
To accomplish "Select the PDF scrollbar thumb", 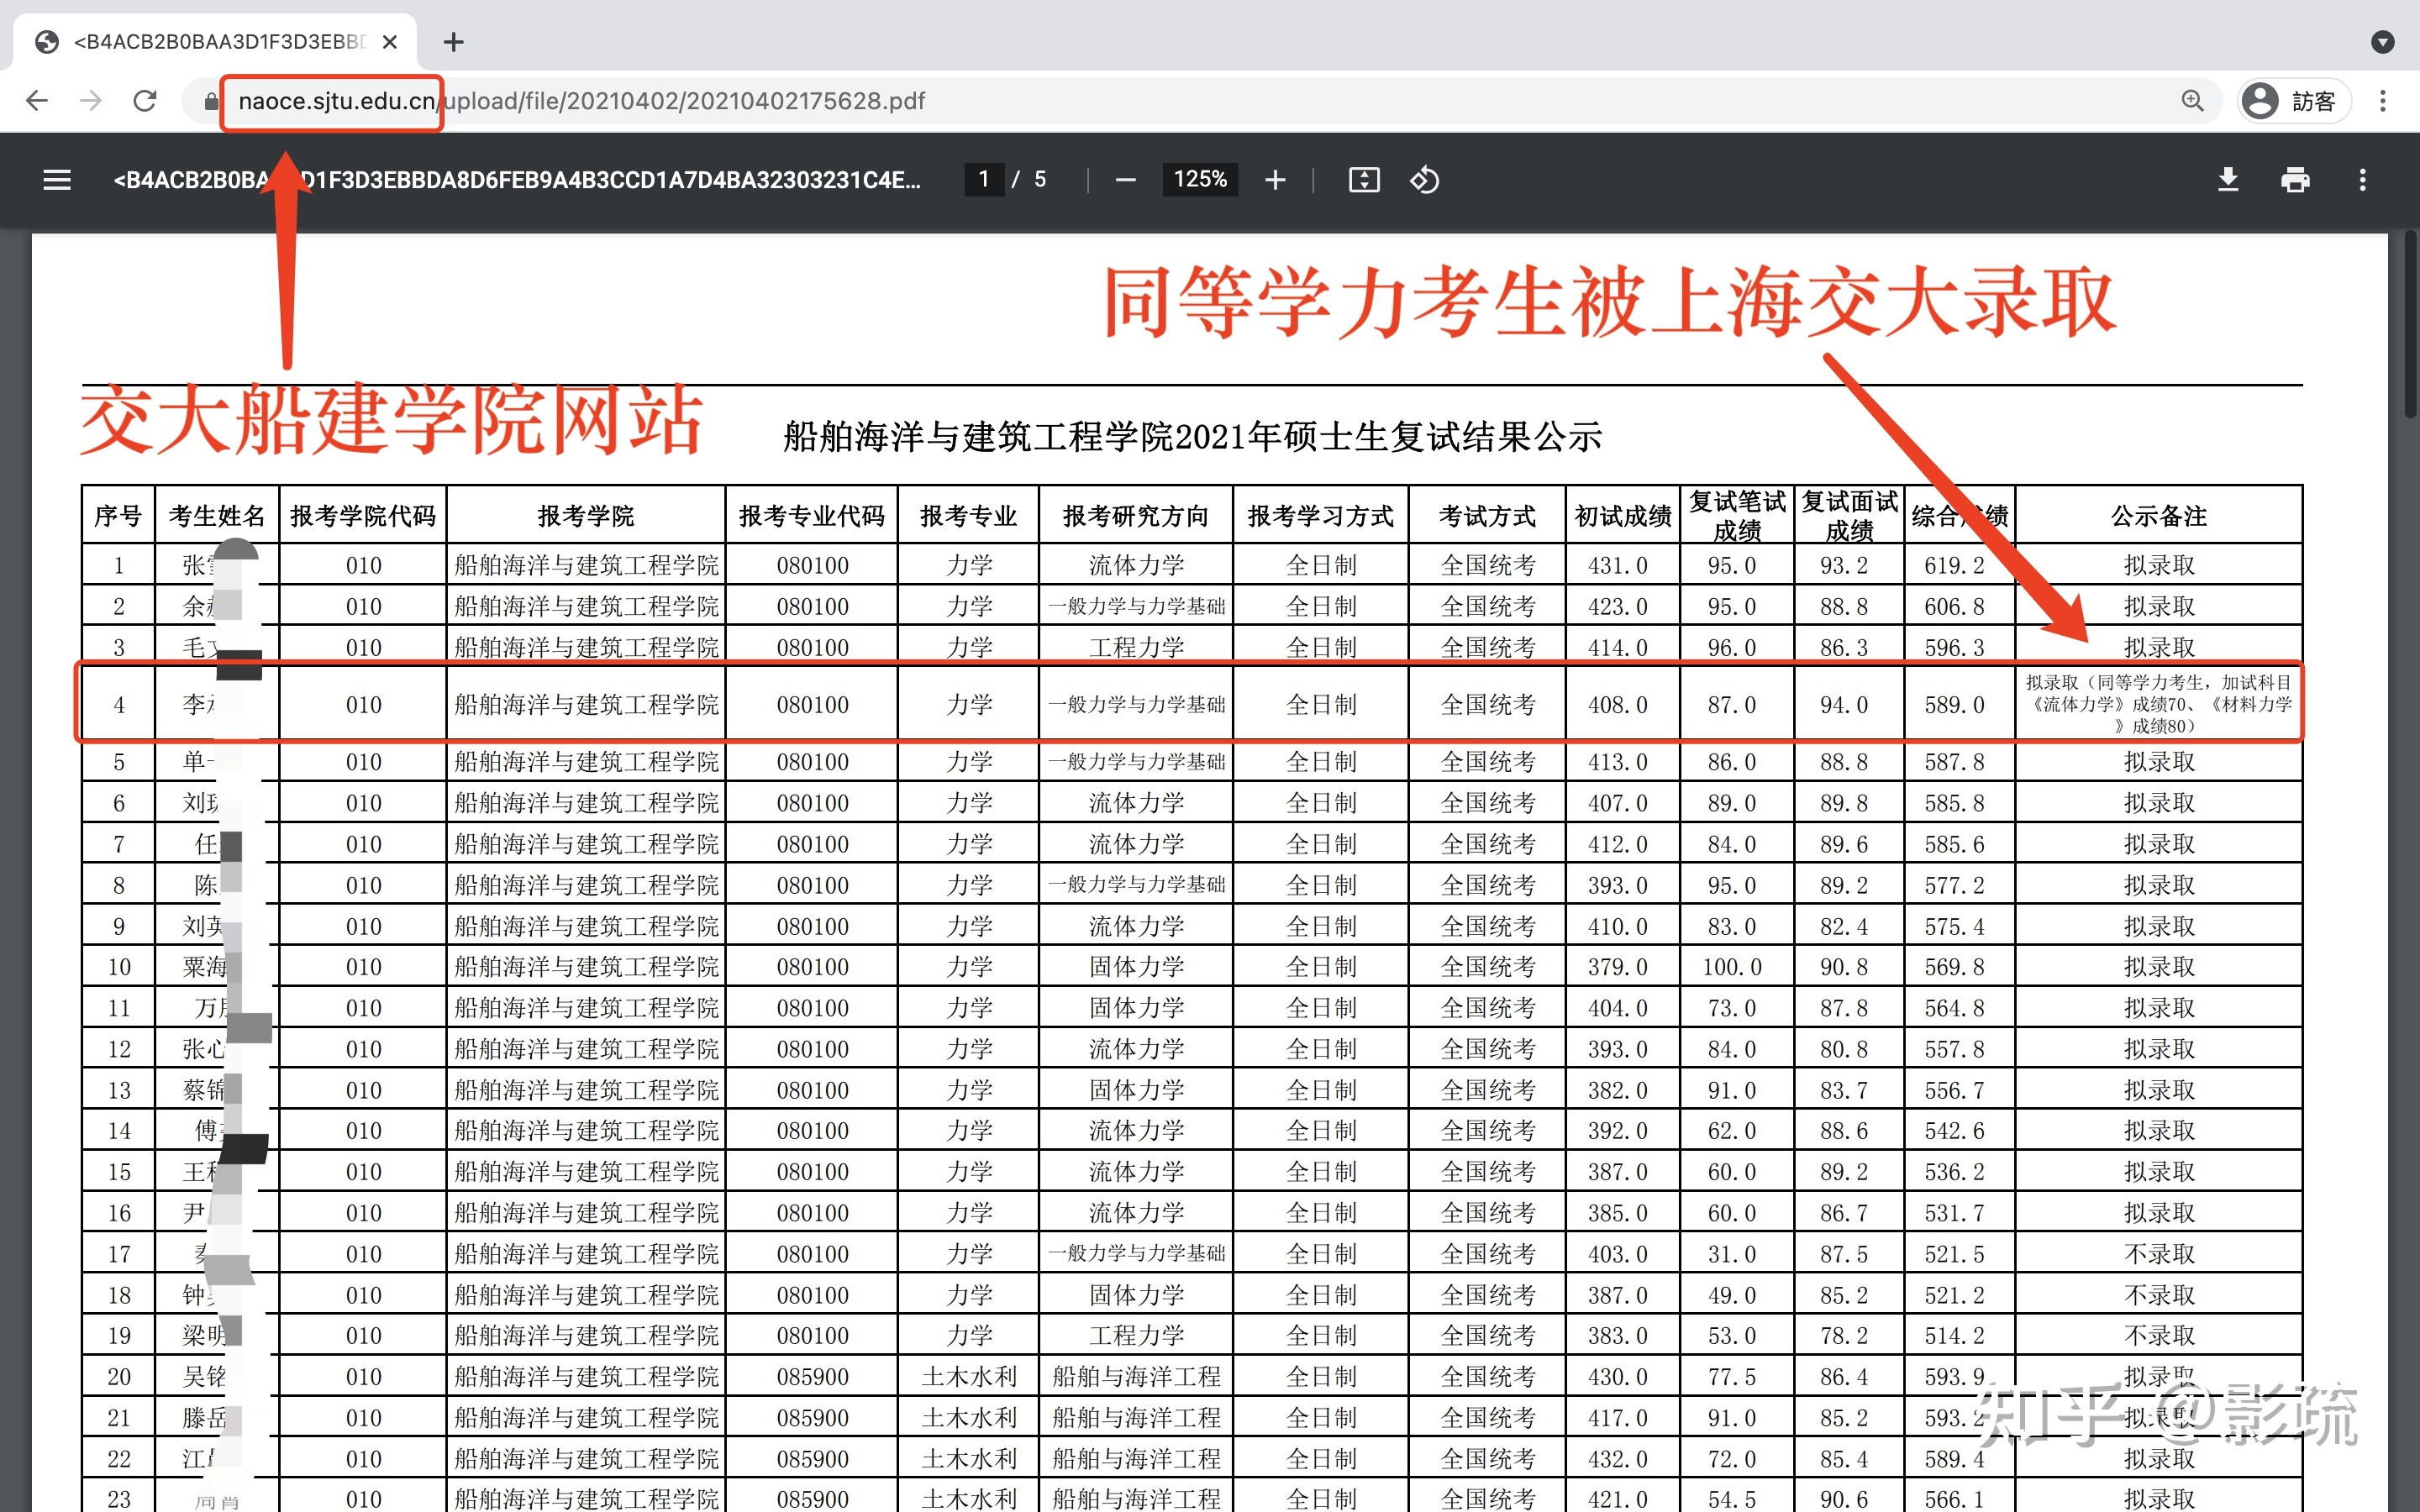I will coord(2410,323).
